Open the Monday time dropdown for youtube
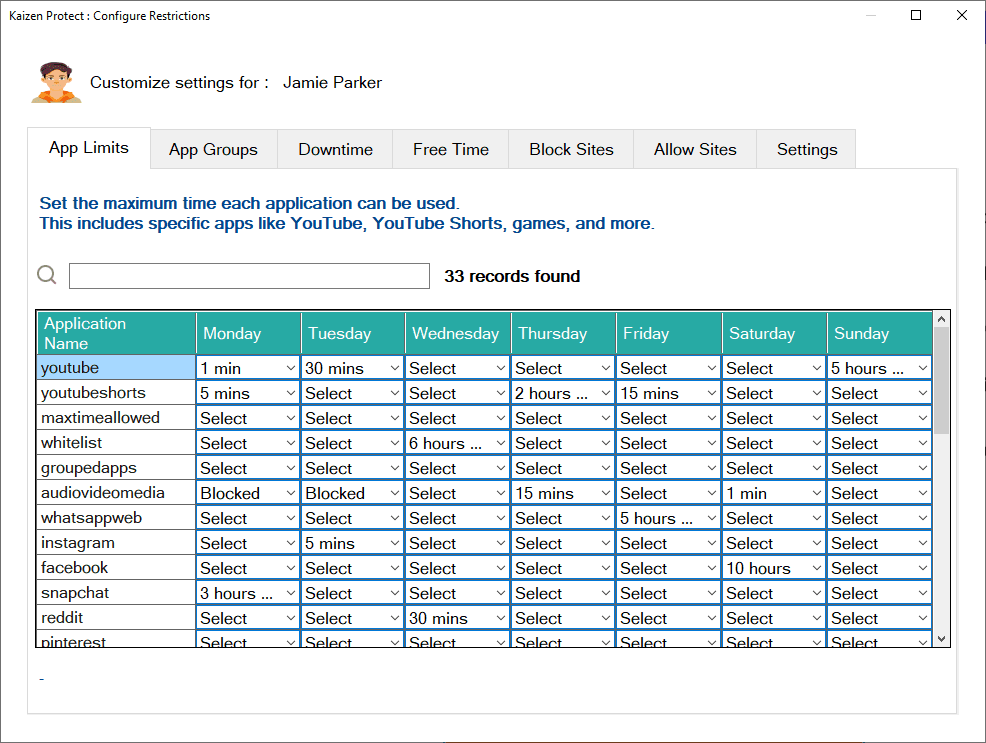This screenshot has height=743, width=986. pos(247,367)
